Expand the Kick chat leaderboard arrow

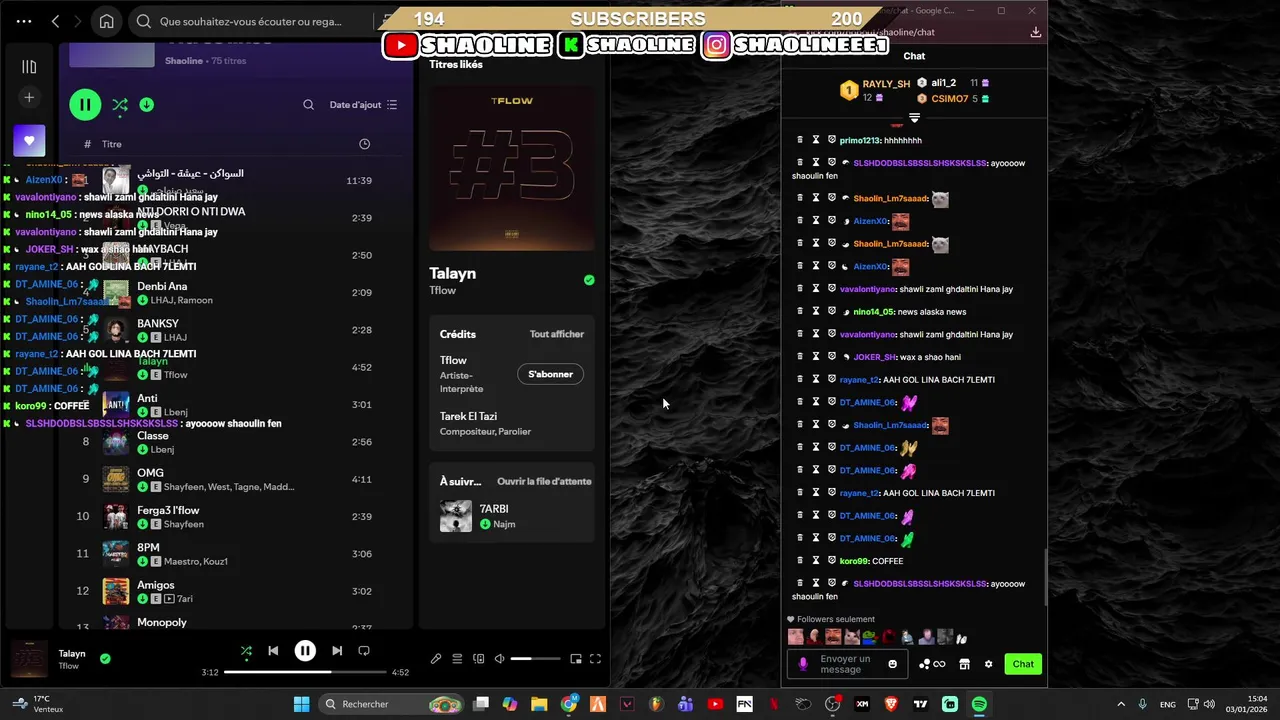coord(914,118)
